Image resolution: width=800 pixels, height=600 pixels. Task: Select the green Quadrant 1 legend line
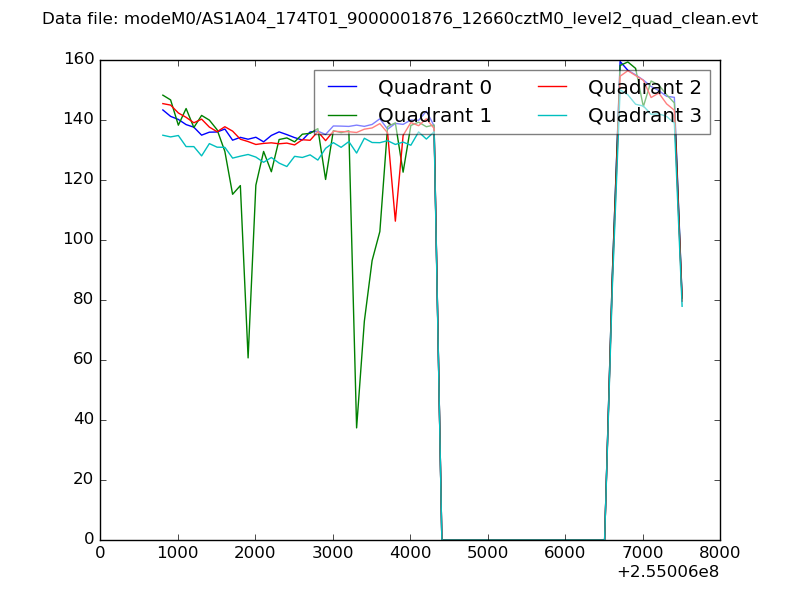pos(345,116)
